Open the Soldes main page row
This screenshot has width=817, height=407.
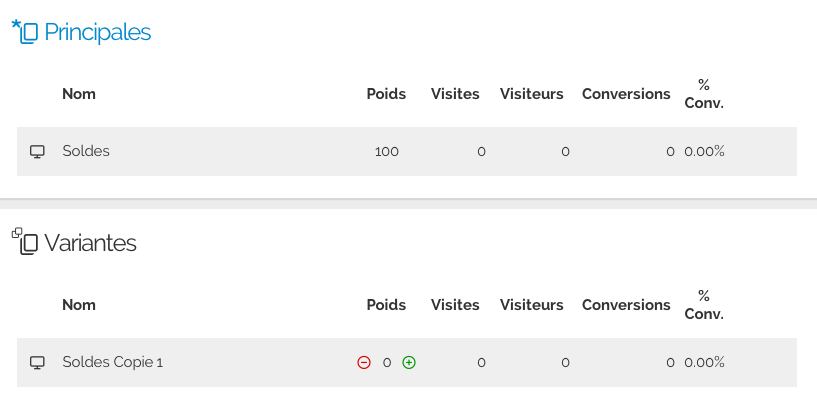(86, 151)
